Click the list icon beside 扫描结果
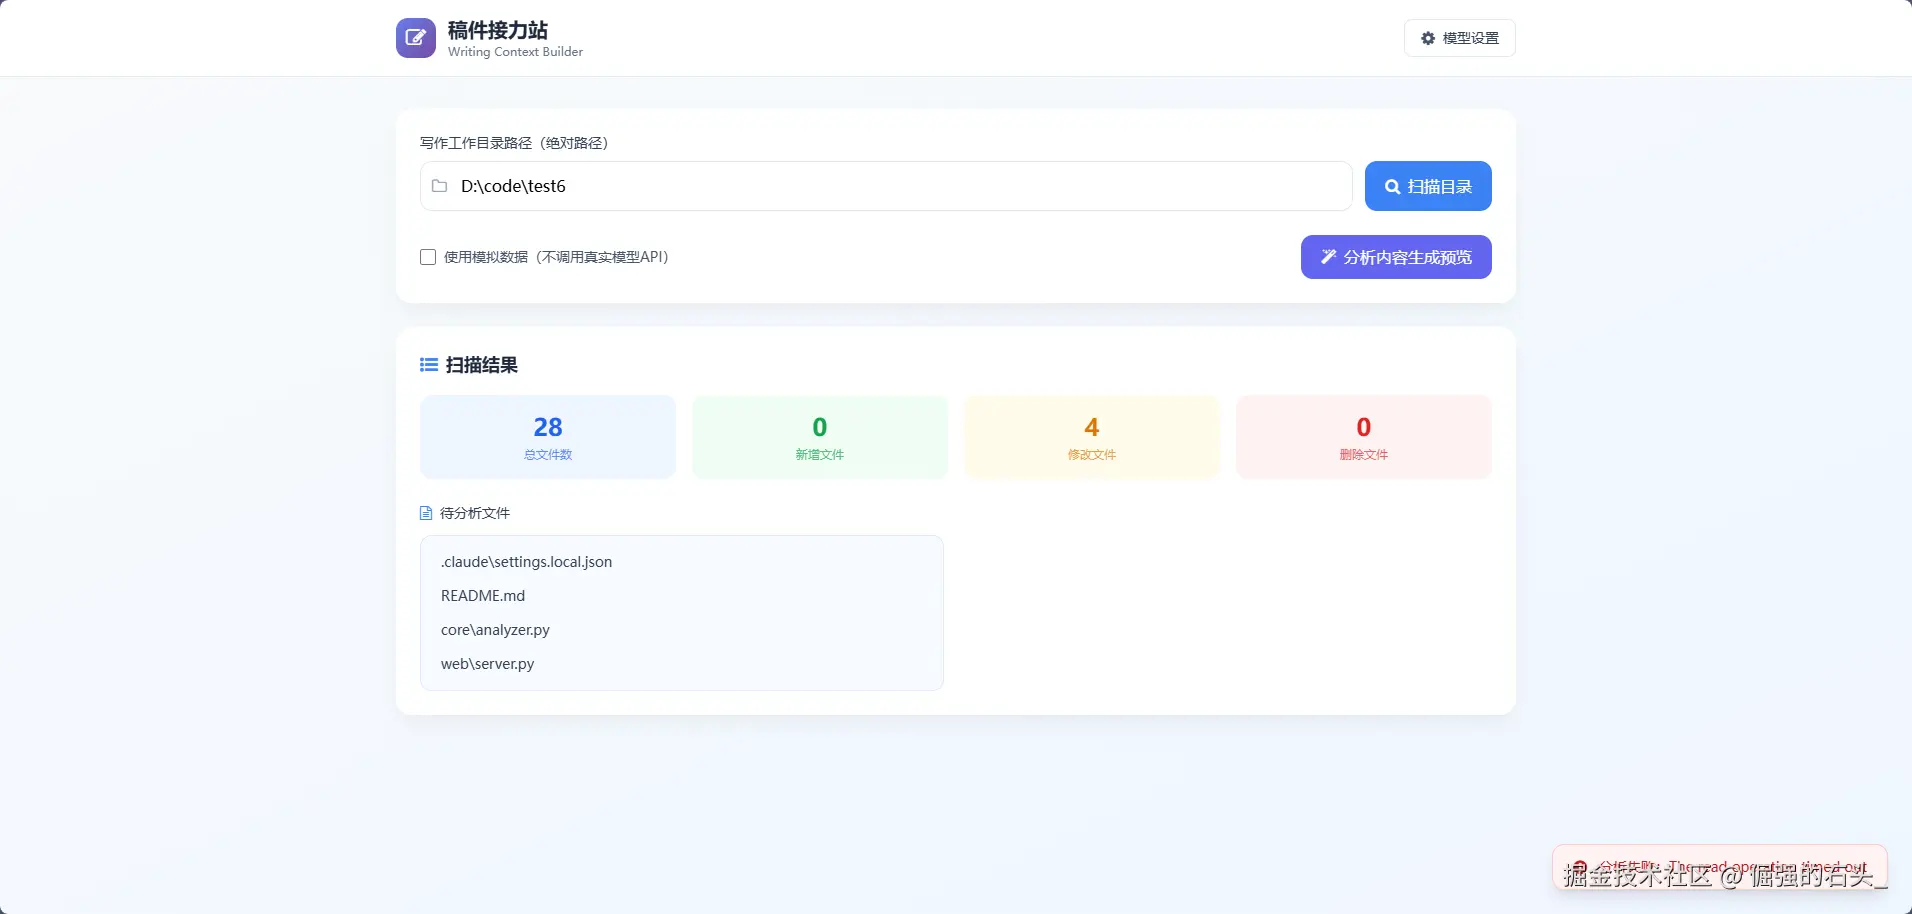This screenshot has height=914, width=1912. tap(429, 365)
